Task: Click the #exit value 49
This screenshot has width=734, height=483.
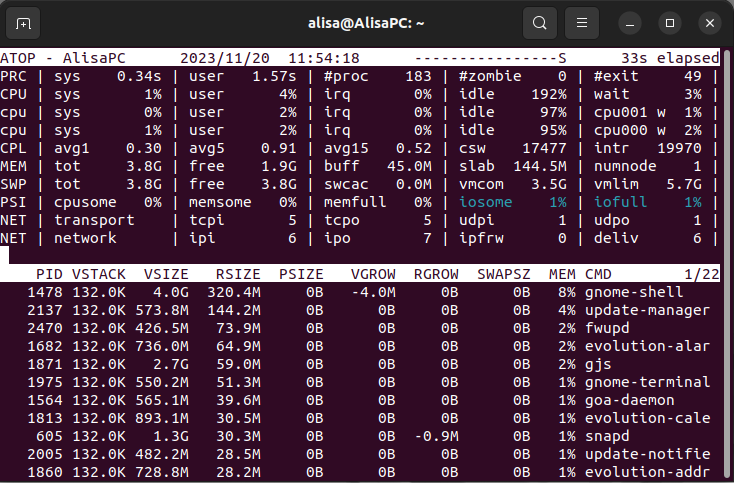Action: (x=693, y=76)
